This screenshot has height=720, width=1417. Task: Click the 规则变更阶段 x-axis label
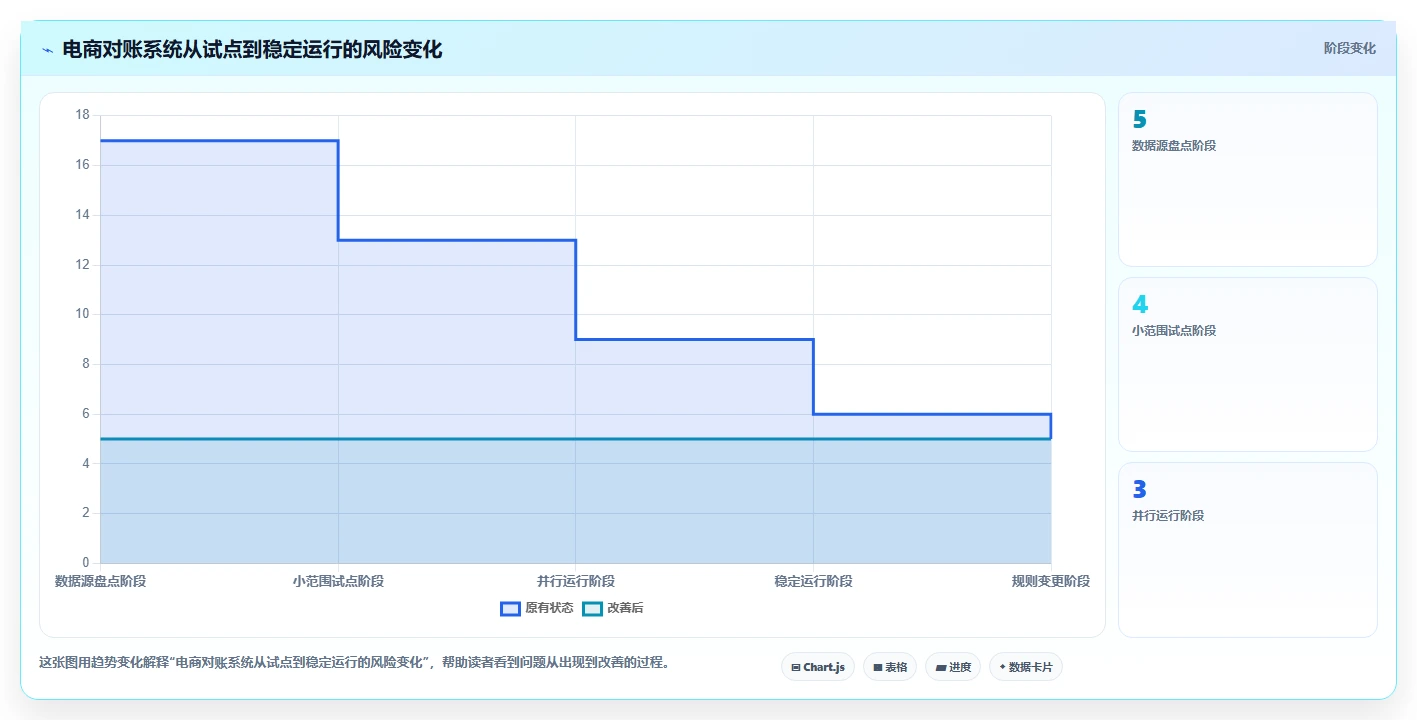(1051, 581)
